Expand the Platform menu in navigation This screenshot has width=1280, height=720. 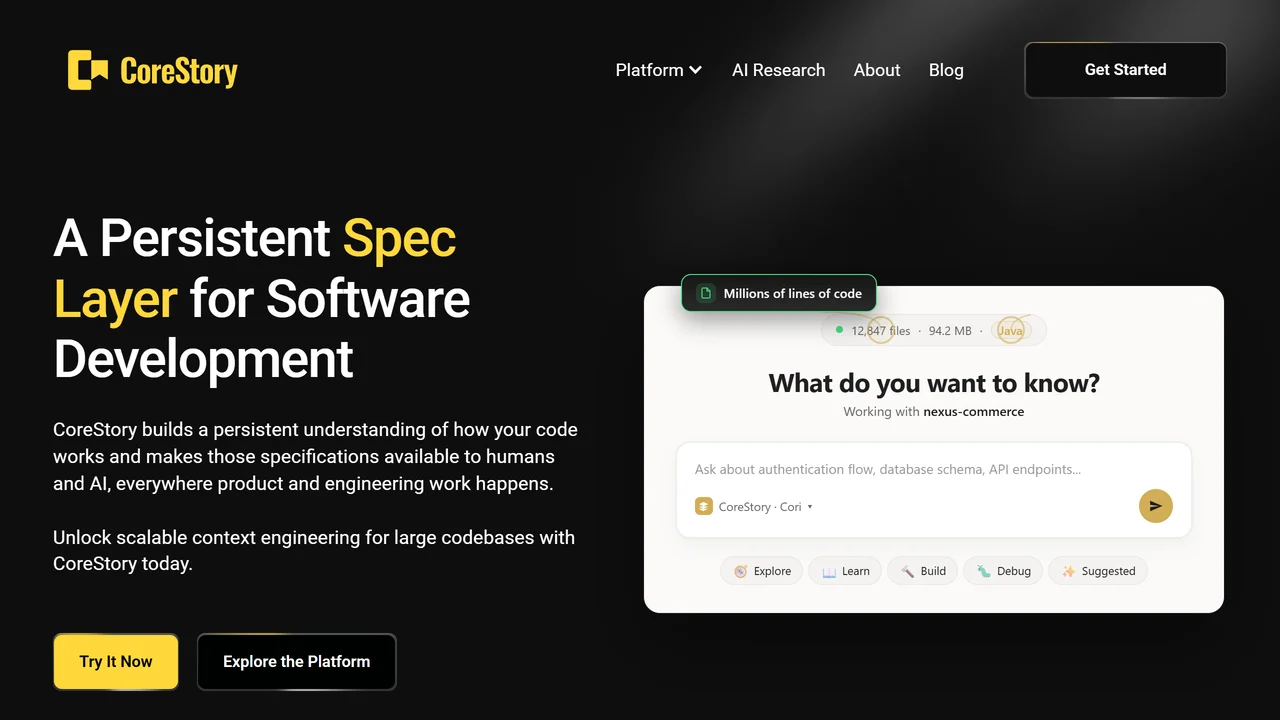[659, 70]
